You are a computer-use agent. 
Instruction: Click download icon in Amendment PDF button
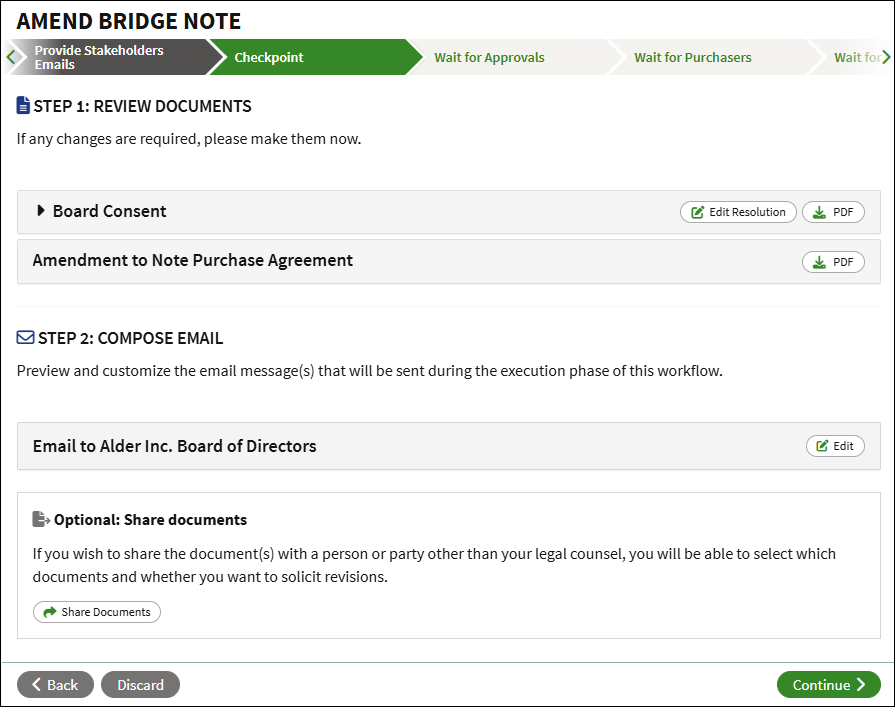coord(820,262)
